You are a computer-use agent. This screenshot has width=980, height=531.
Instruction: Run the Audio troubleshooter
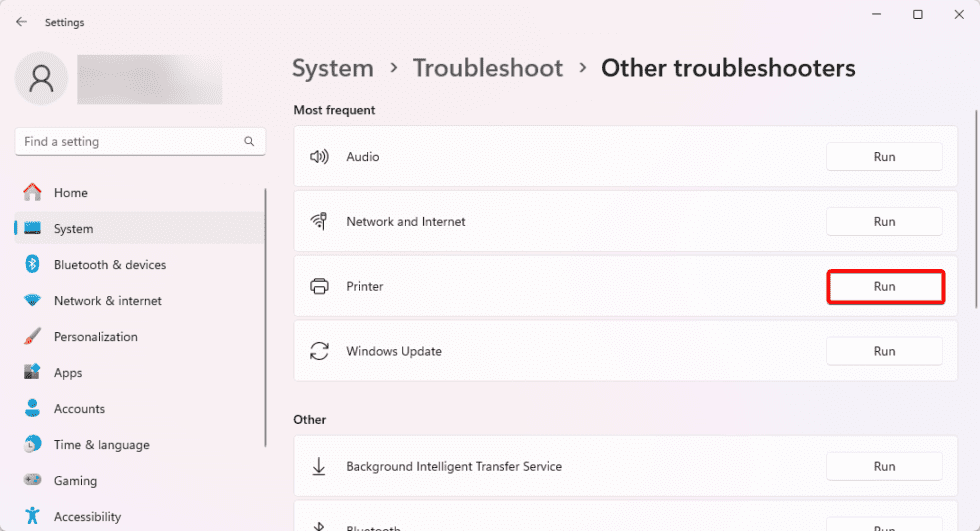[x=883, y=157]
